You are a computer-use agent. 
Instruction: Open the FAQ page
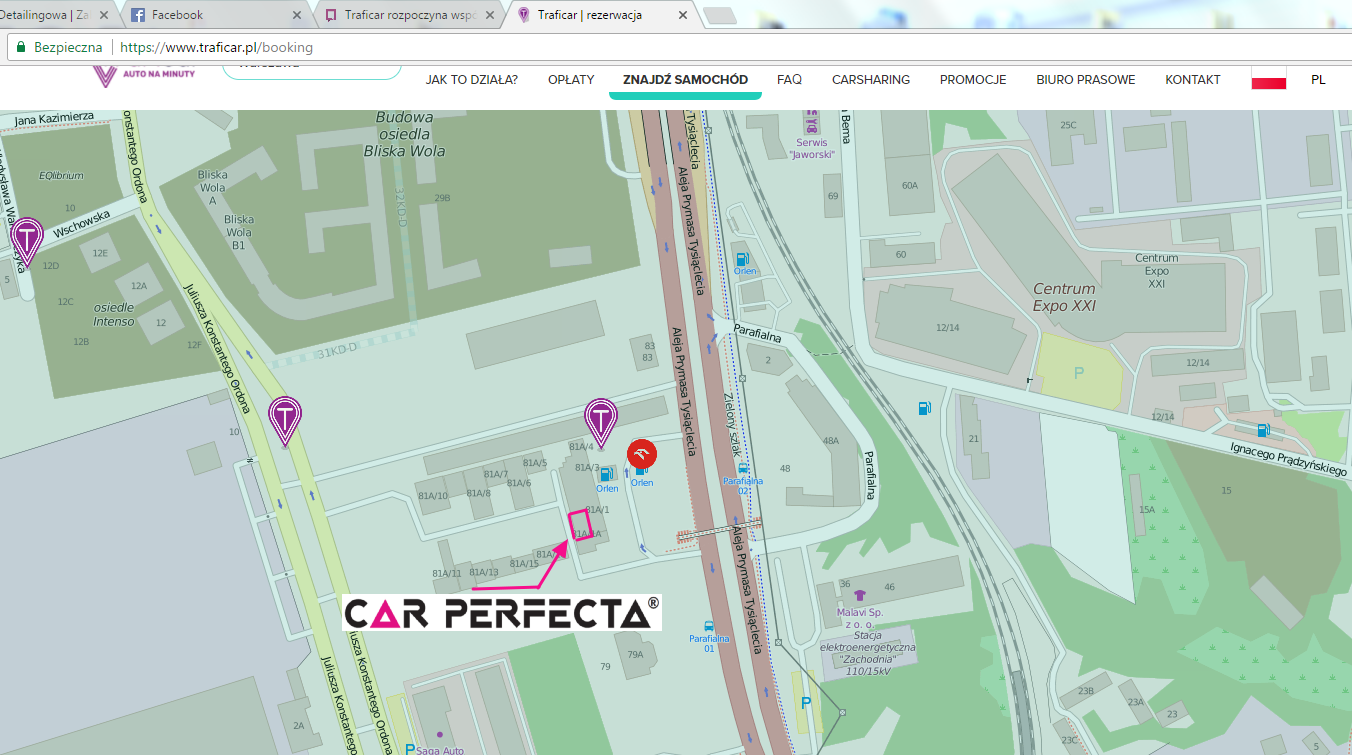(x=789, y=79)
